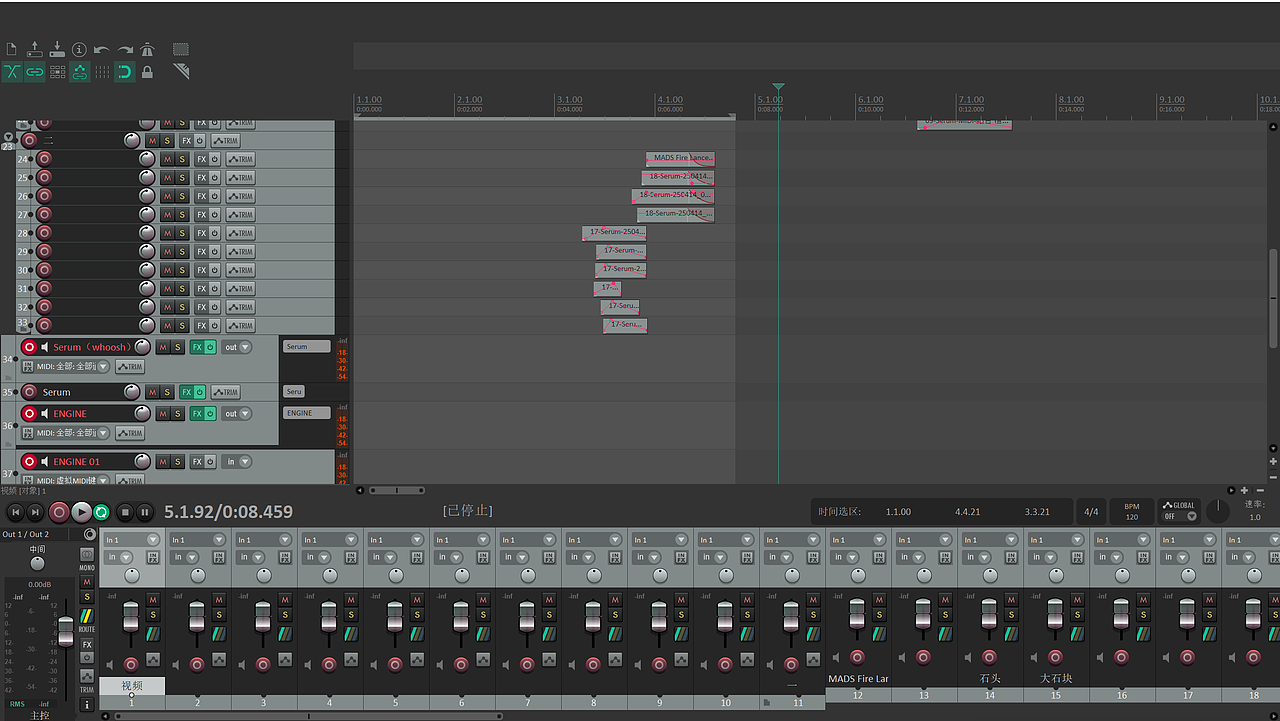This screenshot has width=1280, height=721.
Task: Mute track 35 Serum
Action: click(153, 392)
